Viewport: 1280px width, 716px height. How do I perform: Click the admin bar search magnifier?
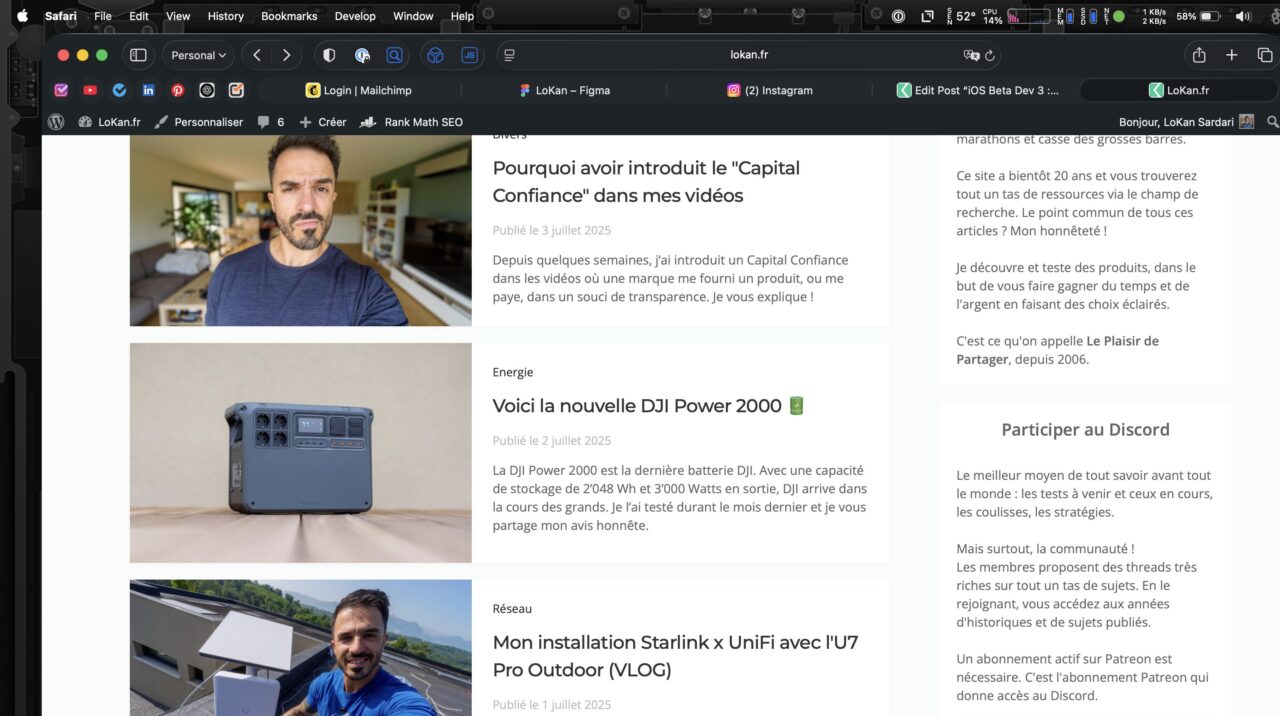[1272, 122]
